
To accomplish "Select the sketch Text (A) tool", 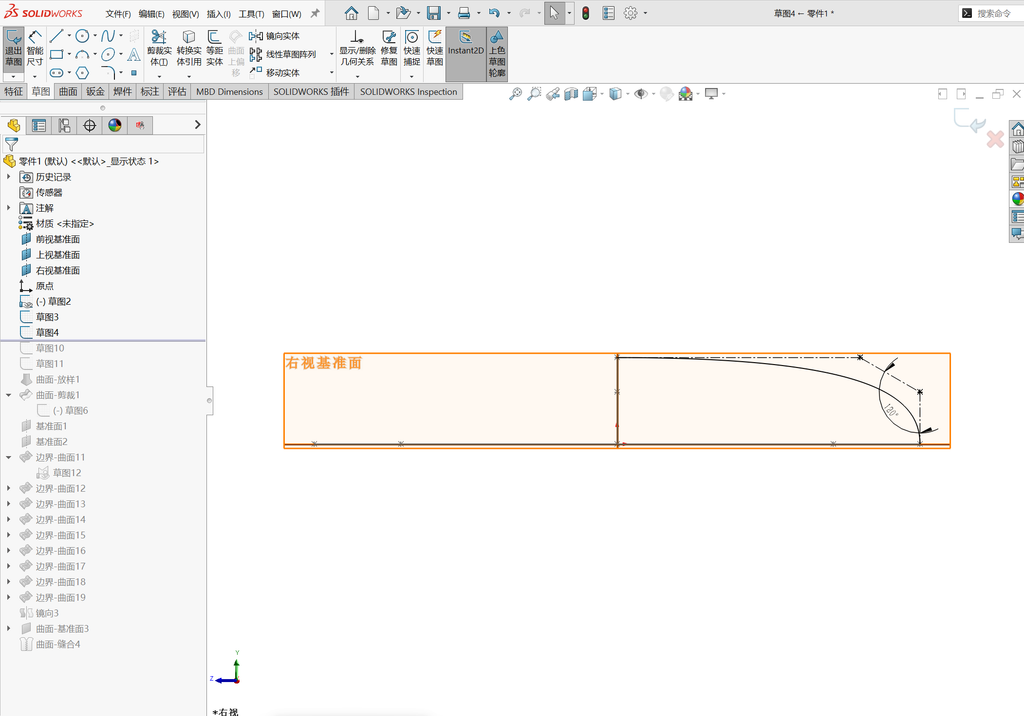I will pyautogui.click(x=133, y=54).
